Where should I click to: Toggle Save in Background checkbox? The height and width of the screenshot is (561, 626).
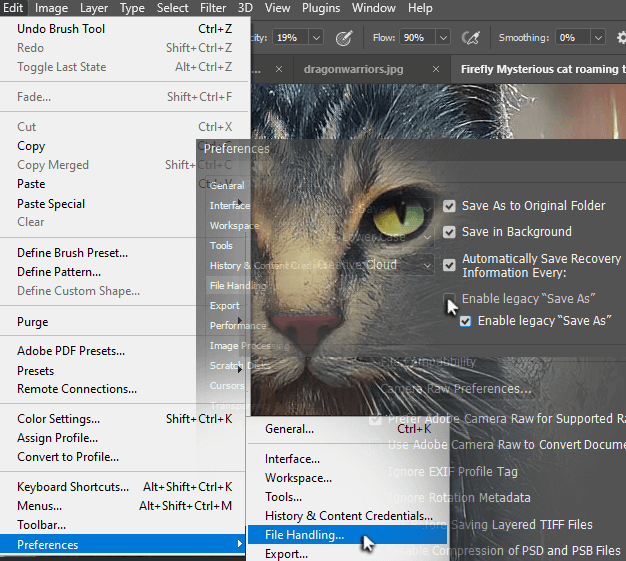pos(449,232)
